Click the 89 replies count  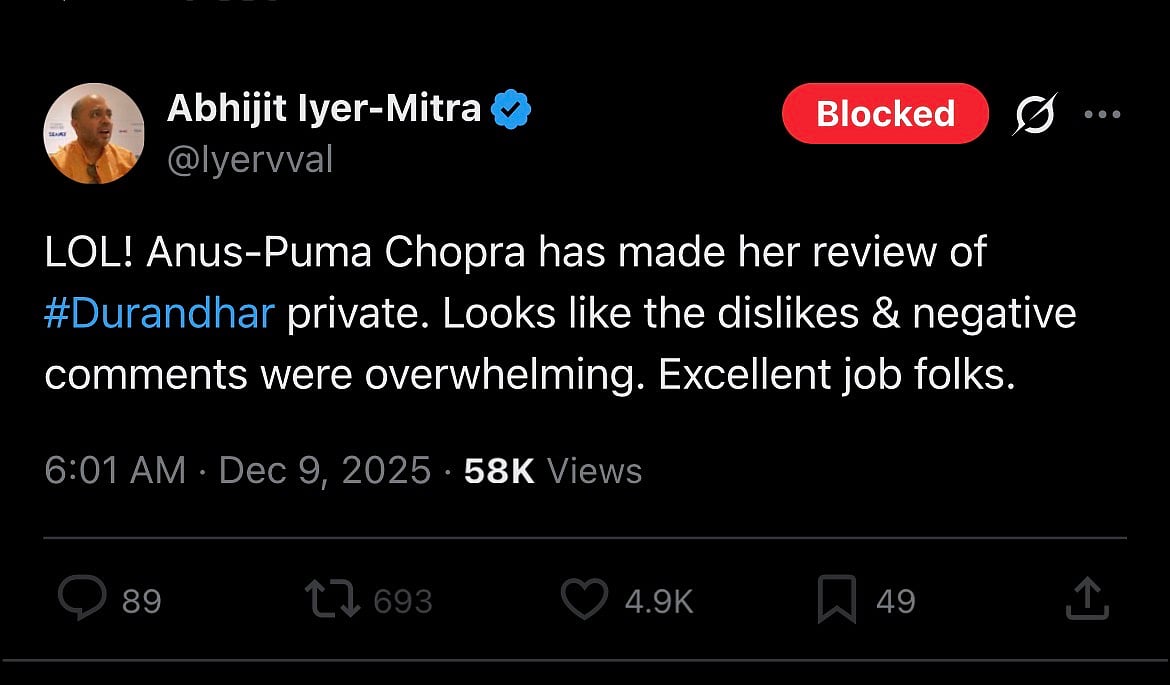point(141,601)
